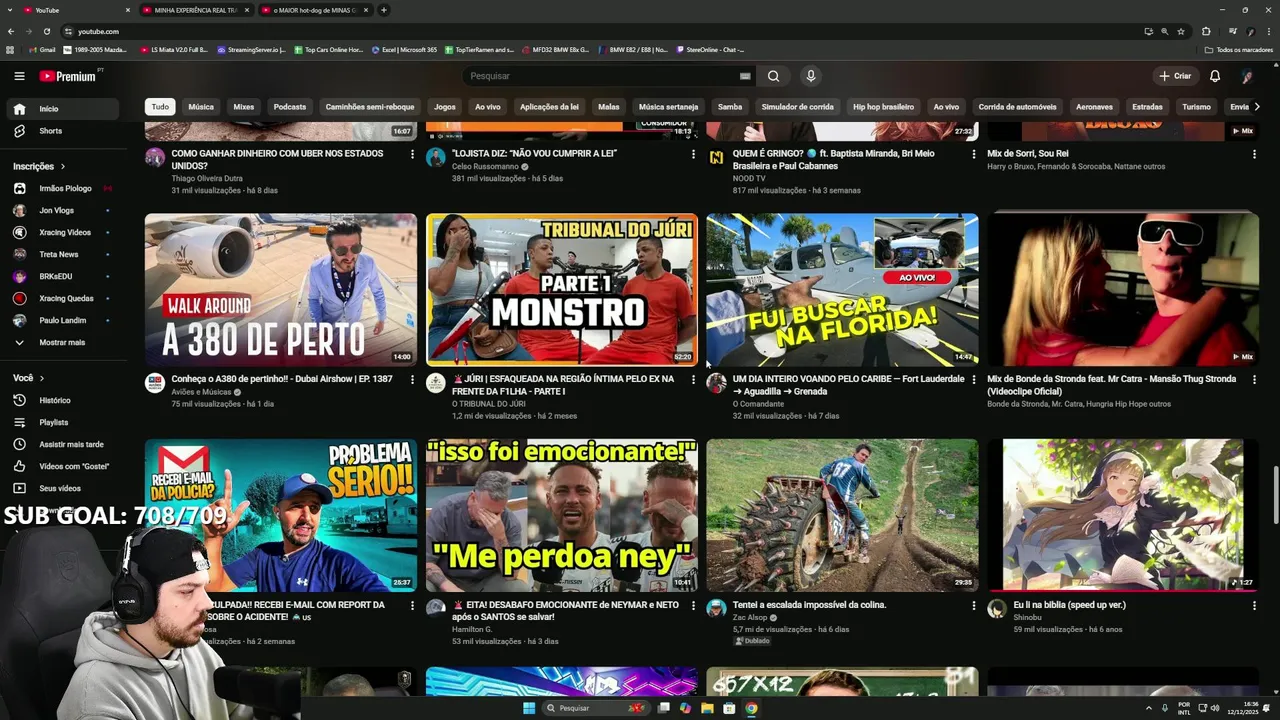Image resolution: width=1280 pixels, height=720 pixels.
Task: Go to the YouTube Premium logo home
Action: 68,76
